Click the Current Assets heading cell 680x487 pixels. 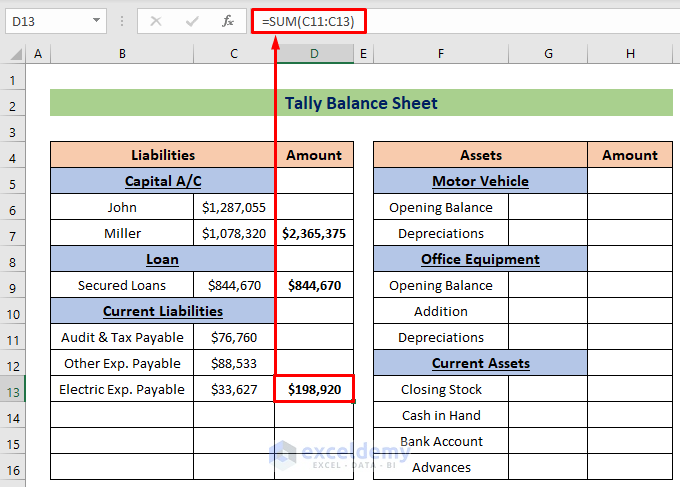480,363
